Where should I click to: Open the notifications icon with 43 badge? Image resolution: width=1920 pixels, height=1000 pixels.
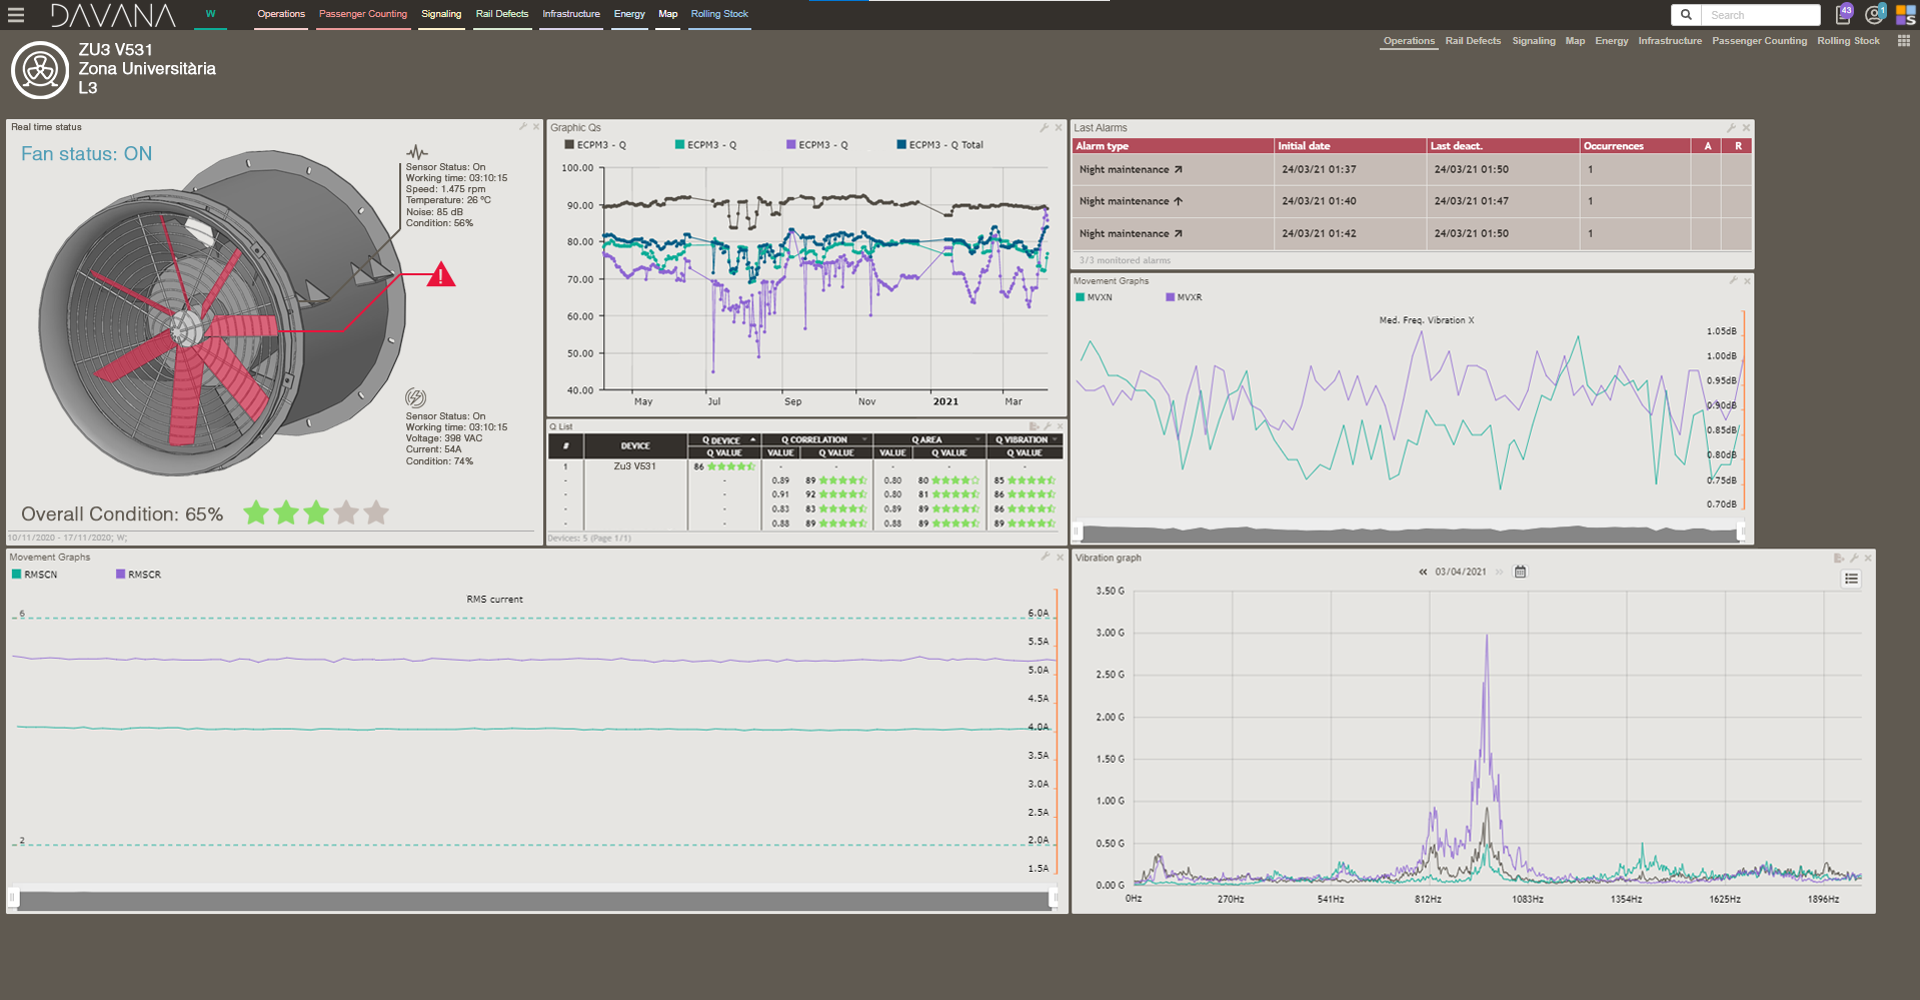click(x=1843, y=13)
